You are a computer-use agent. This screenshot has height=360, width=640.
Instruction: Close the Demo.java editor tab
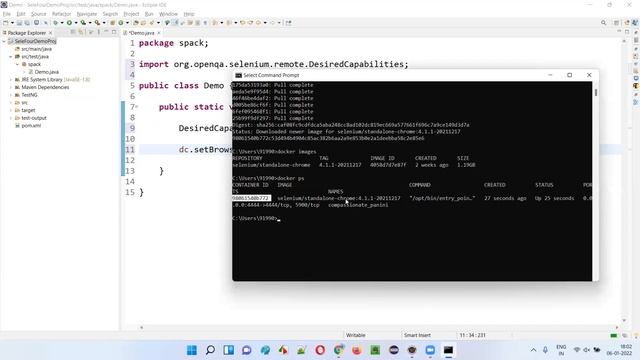pyautogui.click(x=159, y=33)
